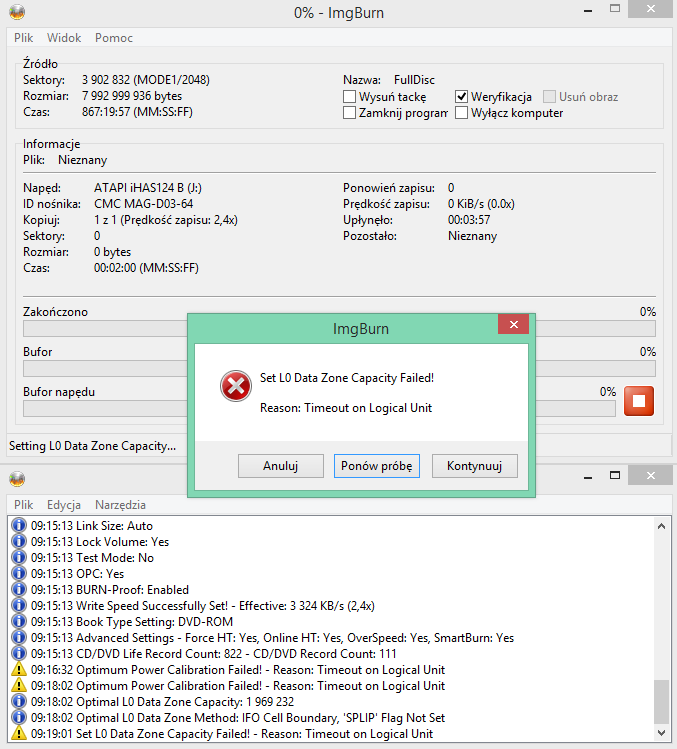Viewport: 677px width, 749px height.
Task: Click ImgBurn app icon in main title bar
Action: (17, 12)
